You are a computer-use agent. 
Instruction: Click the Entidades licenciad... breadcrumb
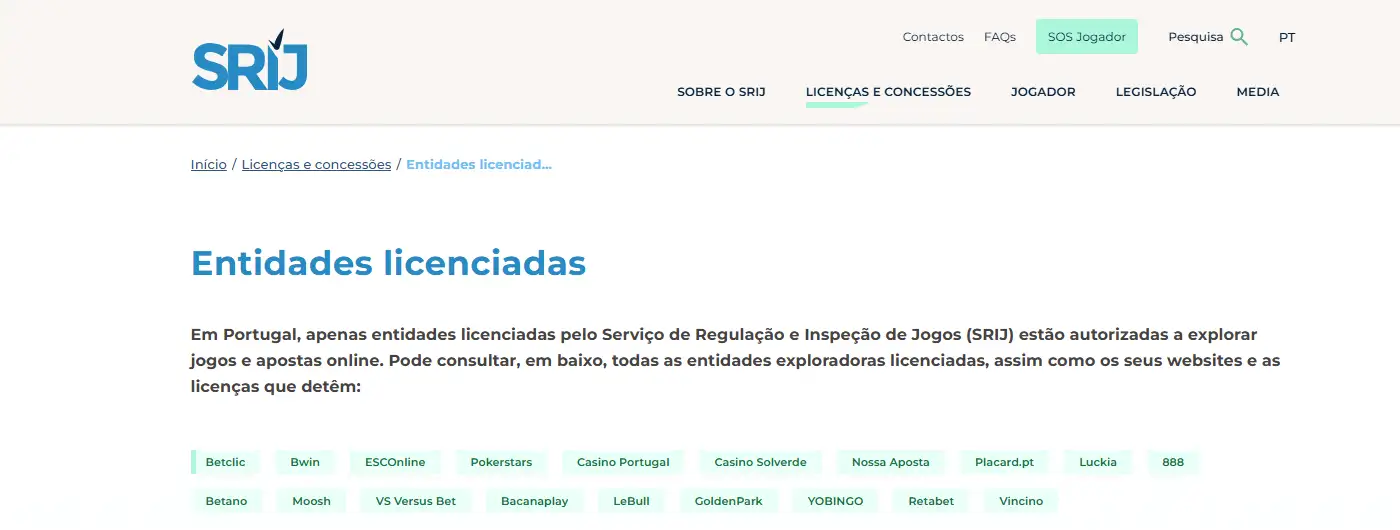point(479,164)
